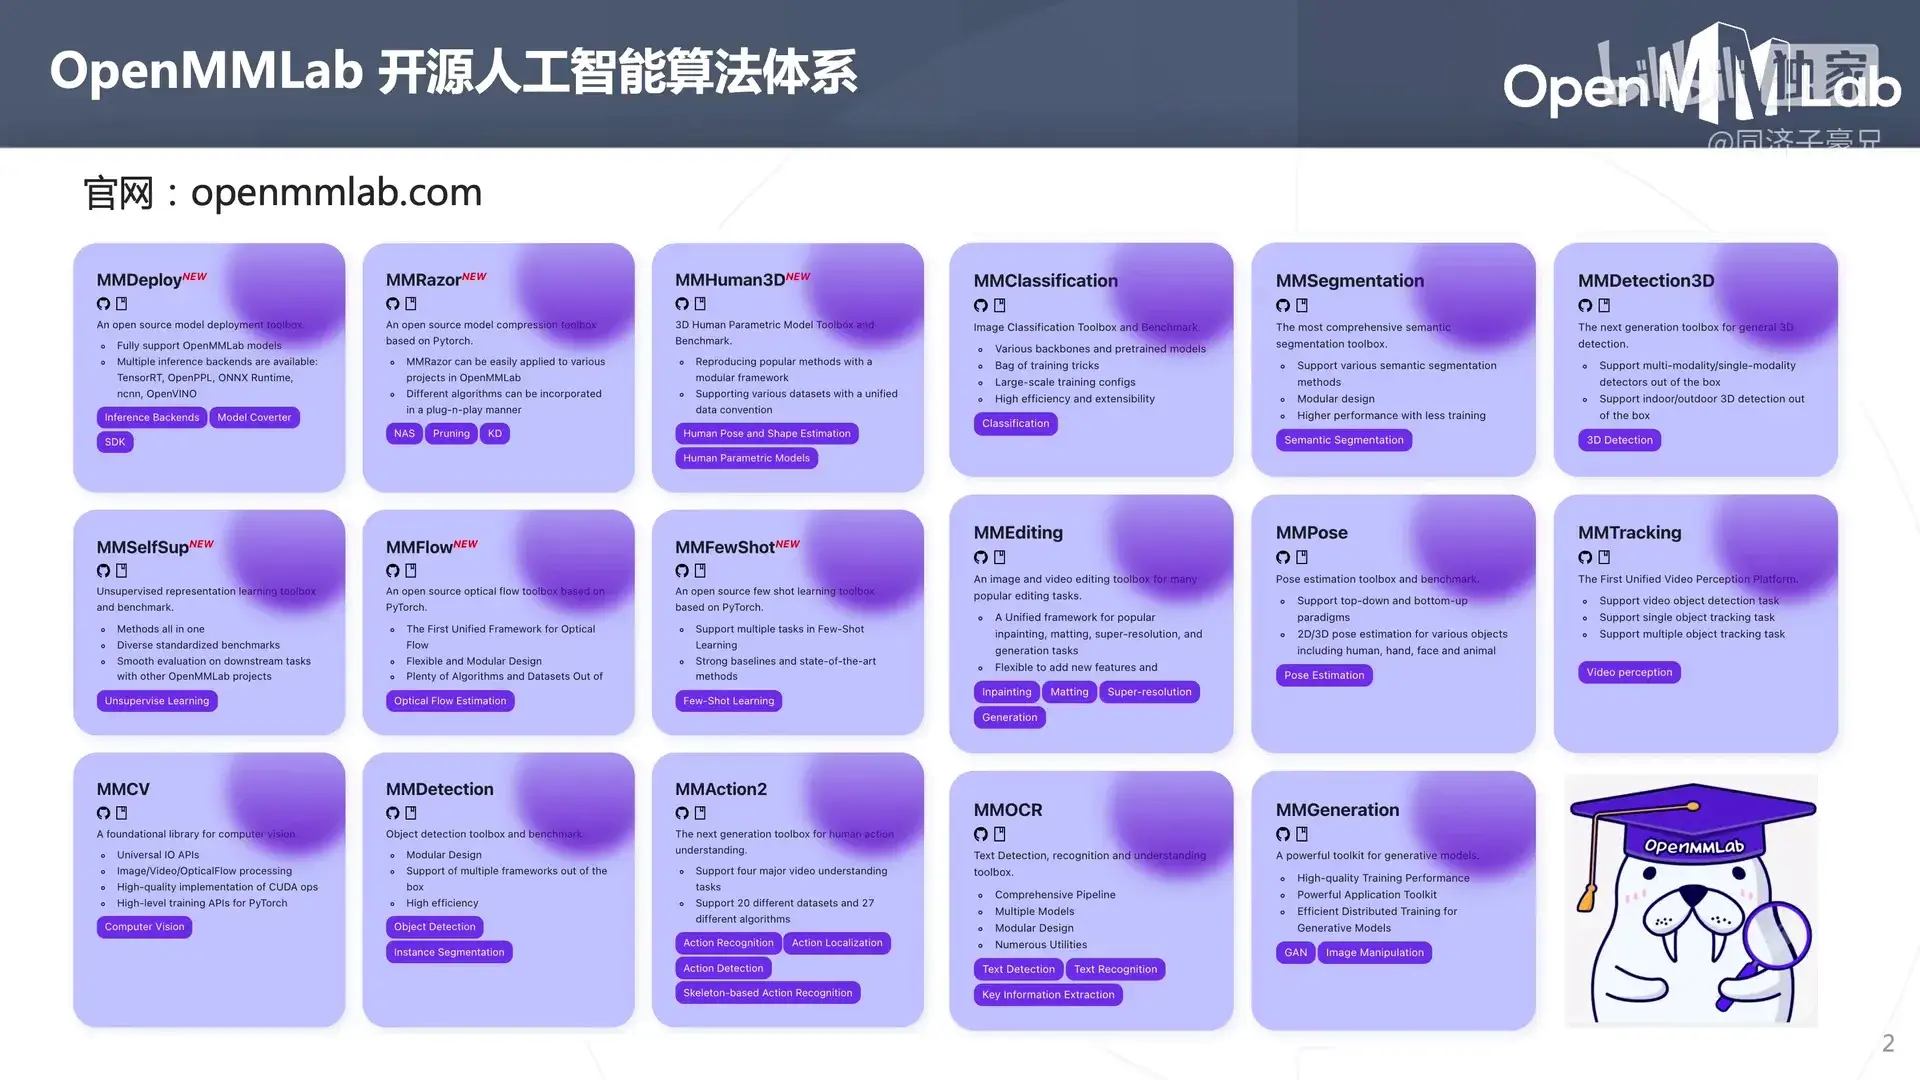Select the Action Detection tag
Screen dimensions: 1920x1080
click(x=723, y=968)
